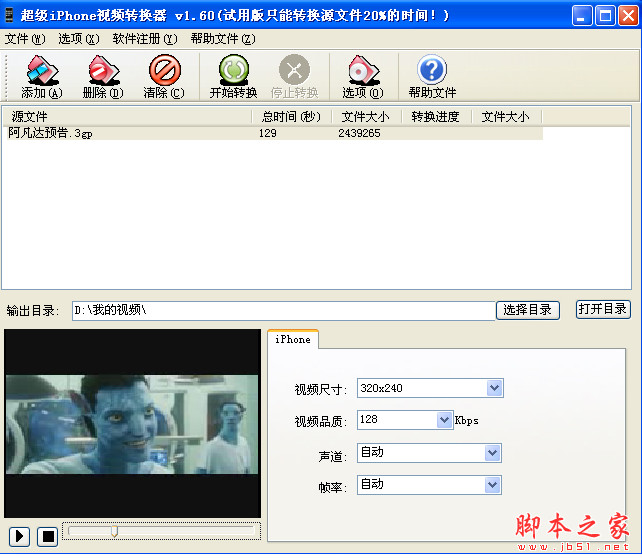642x558 pixels.
Task: Open the 文件(W) menu
Action: tap(25, 39)
